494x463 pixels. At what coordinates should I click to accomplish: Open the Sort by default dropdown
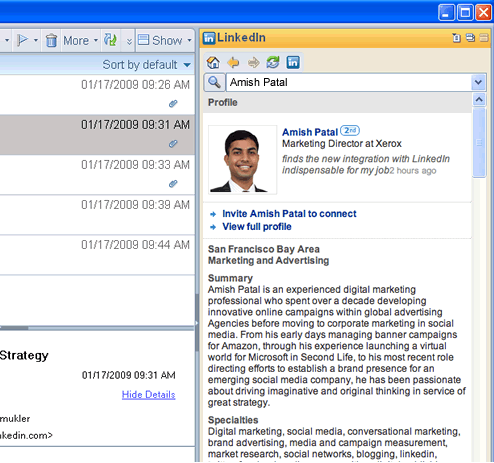click(x=147, y=65)
